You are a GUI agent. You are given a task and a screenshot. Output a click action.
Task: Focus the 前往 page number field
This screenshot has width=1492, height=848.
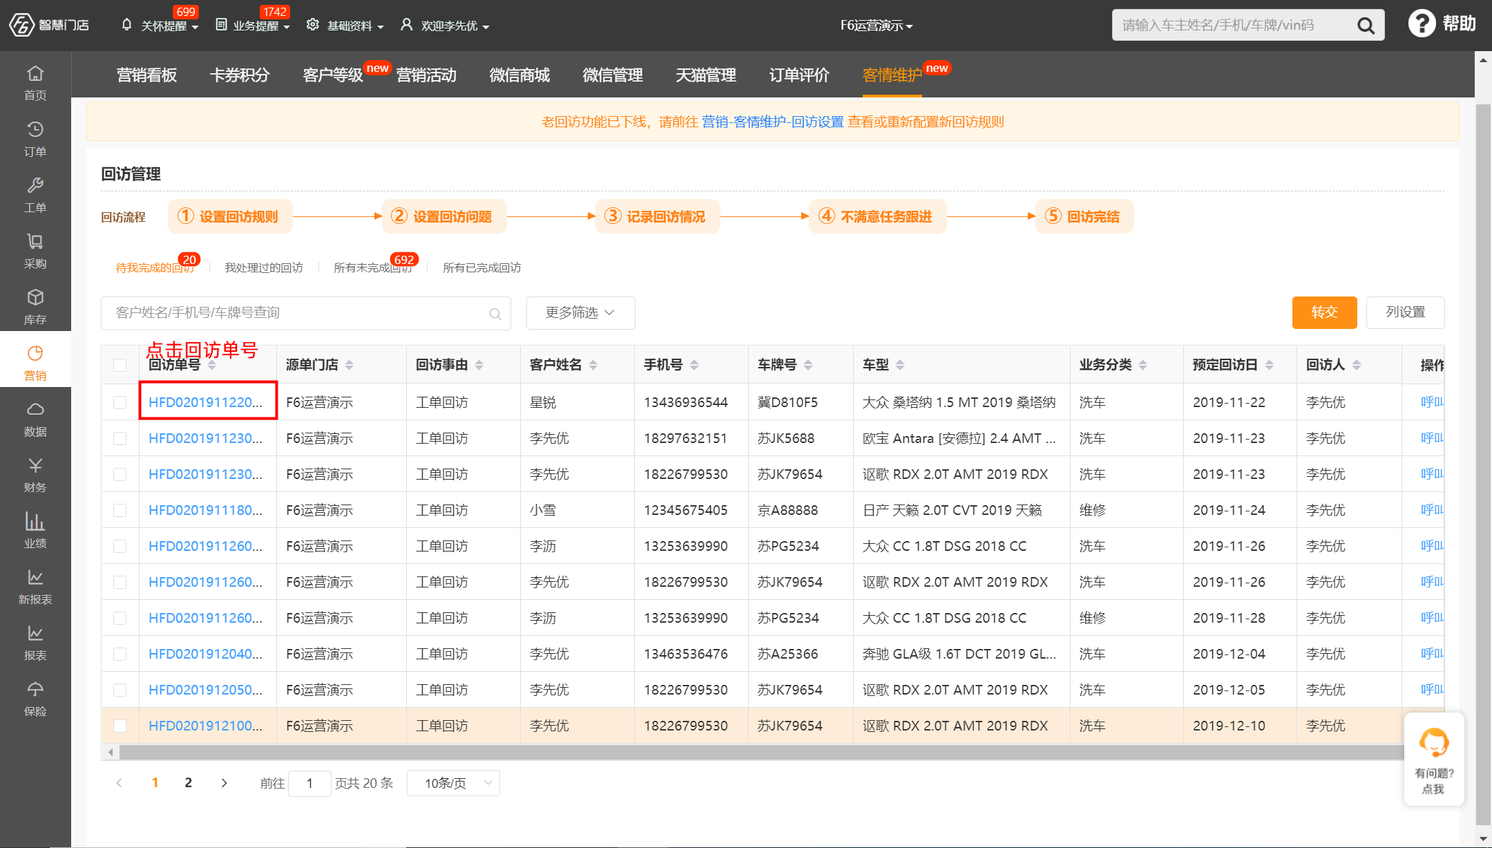coord(310,783)
